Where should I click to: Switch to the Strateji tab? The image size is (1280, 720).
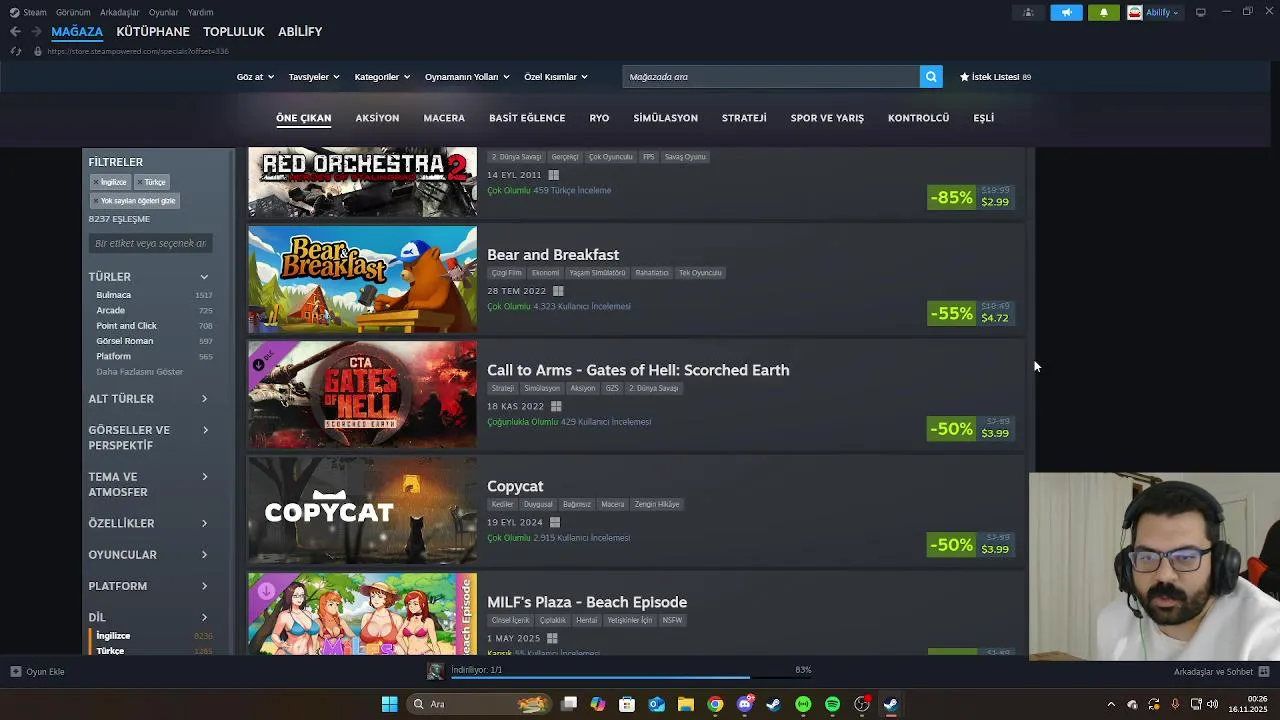744,118
